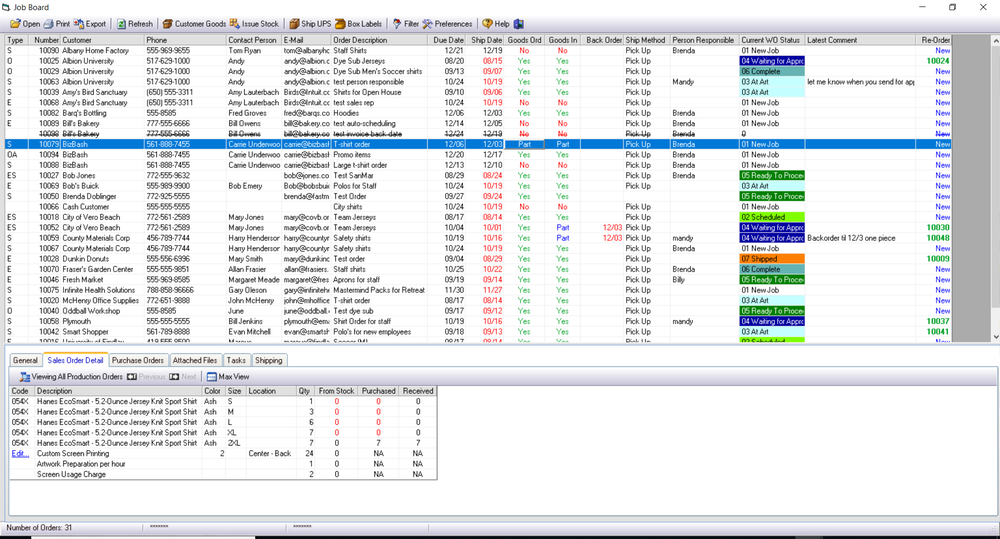The height and width of the screenshot is (539, 1000).
Task: Switch to the Purchase Orders tab
Action: coord(138,360)
